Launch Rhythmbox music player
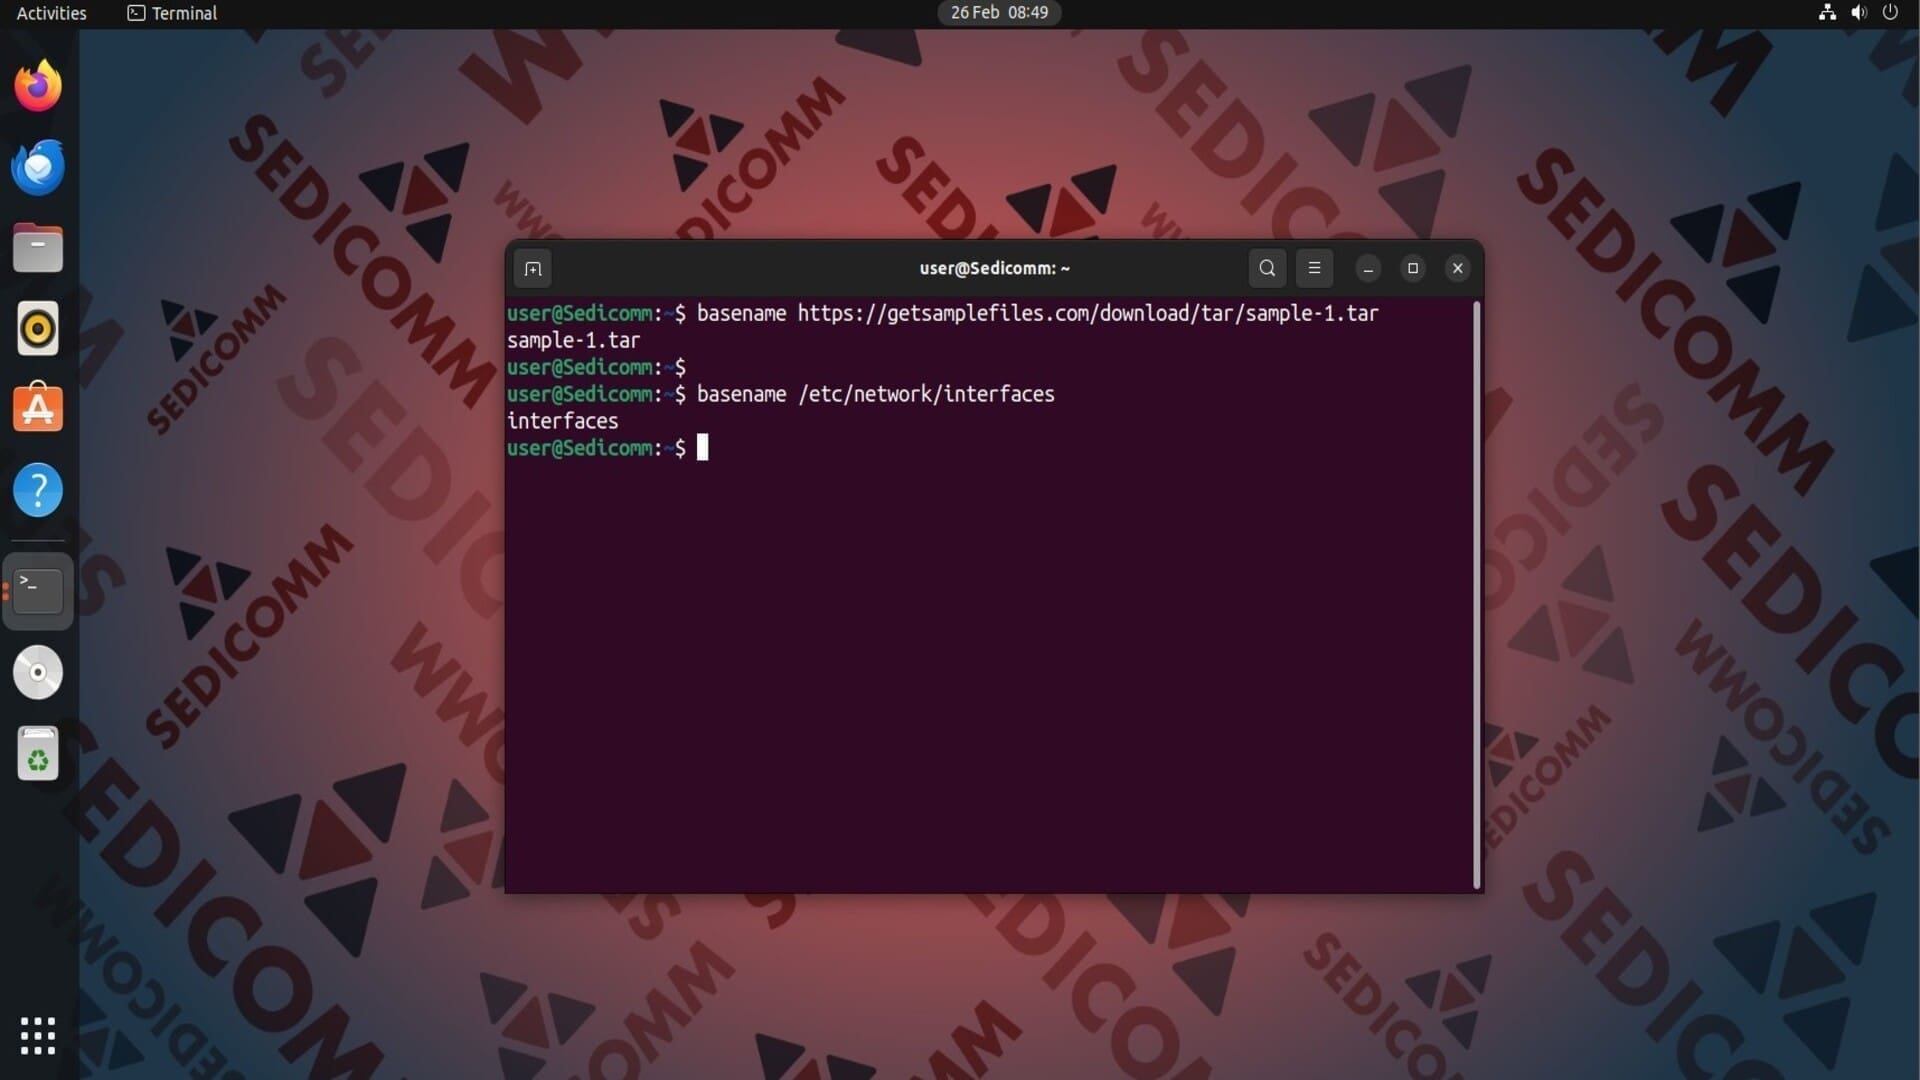The image size is (1920, 1080). point(38,328)
